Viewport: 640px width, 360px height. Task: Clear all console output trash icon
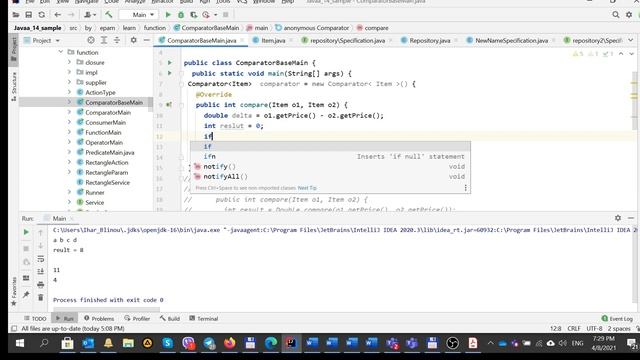pyautogui.click(x=40, y=298)
